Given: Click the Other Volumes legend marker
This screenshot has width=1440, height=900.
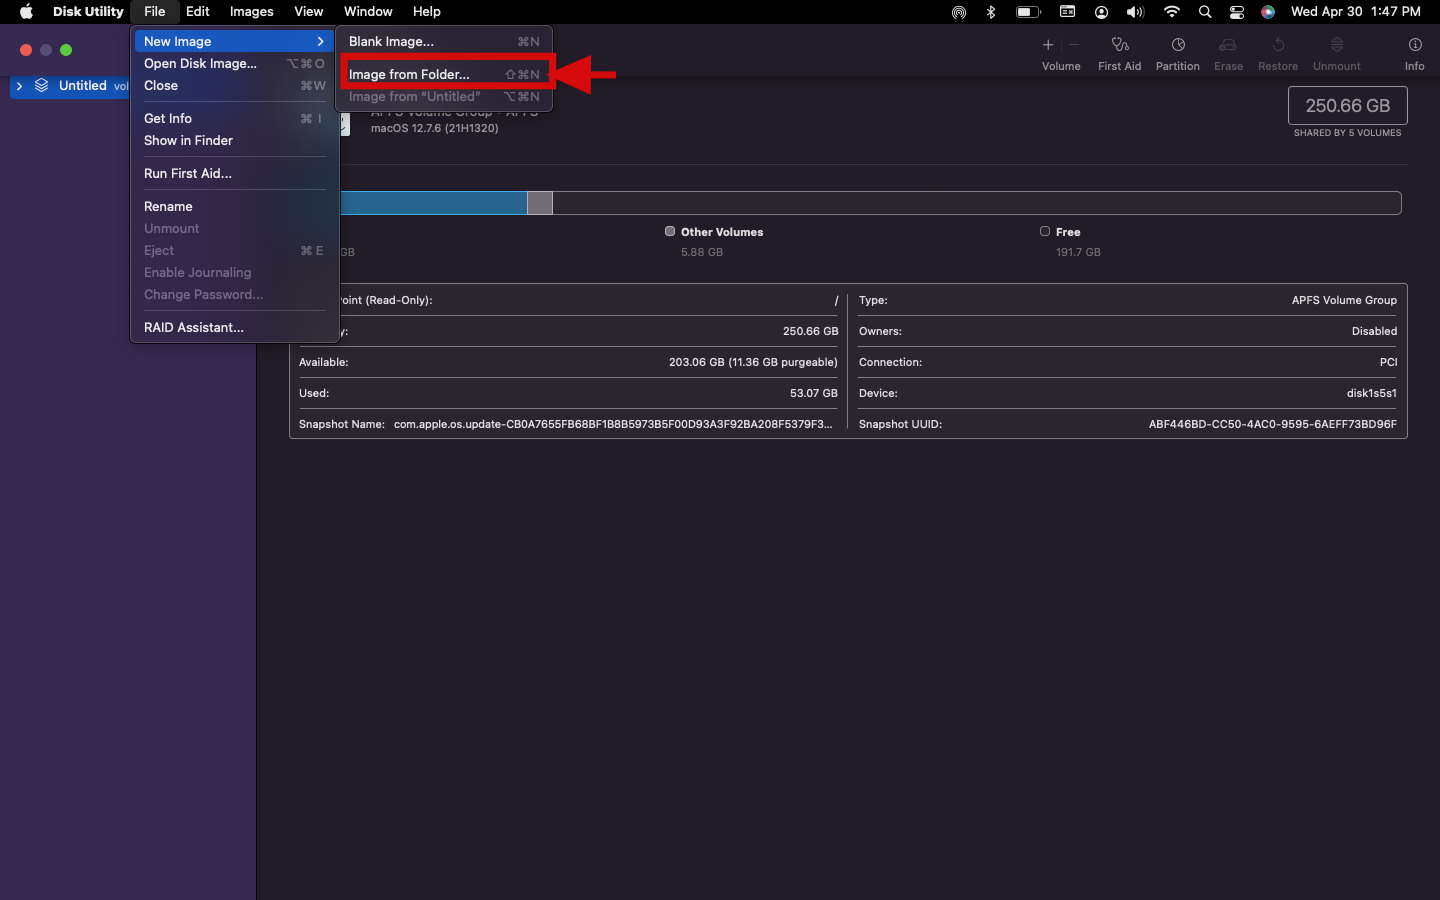Looking at the screenshot, I should point(670,231).
